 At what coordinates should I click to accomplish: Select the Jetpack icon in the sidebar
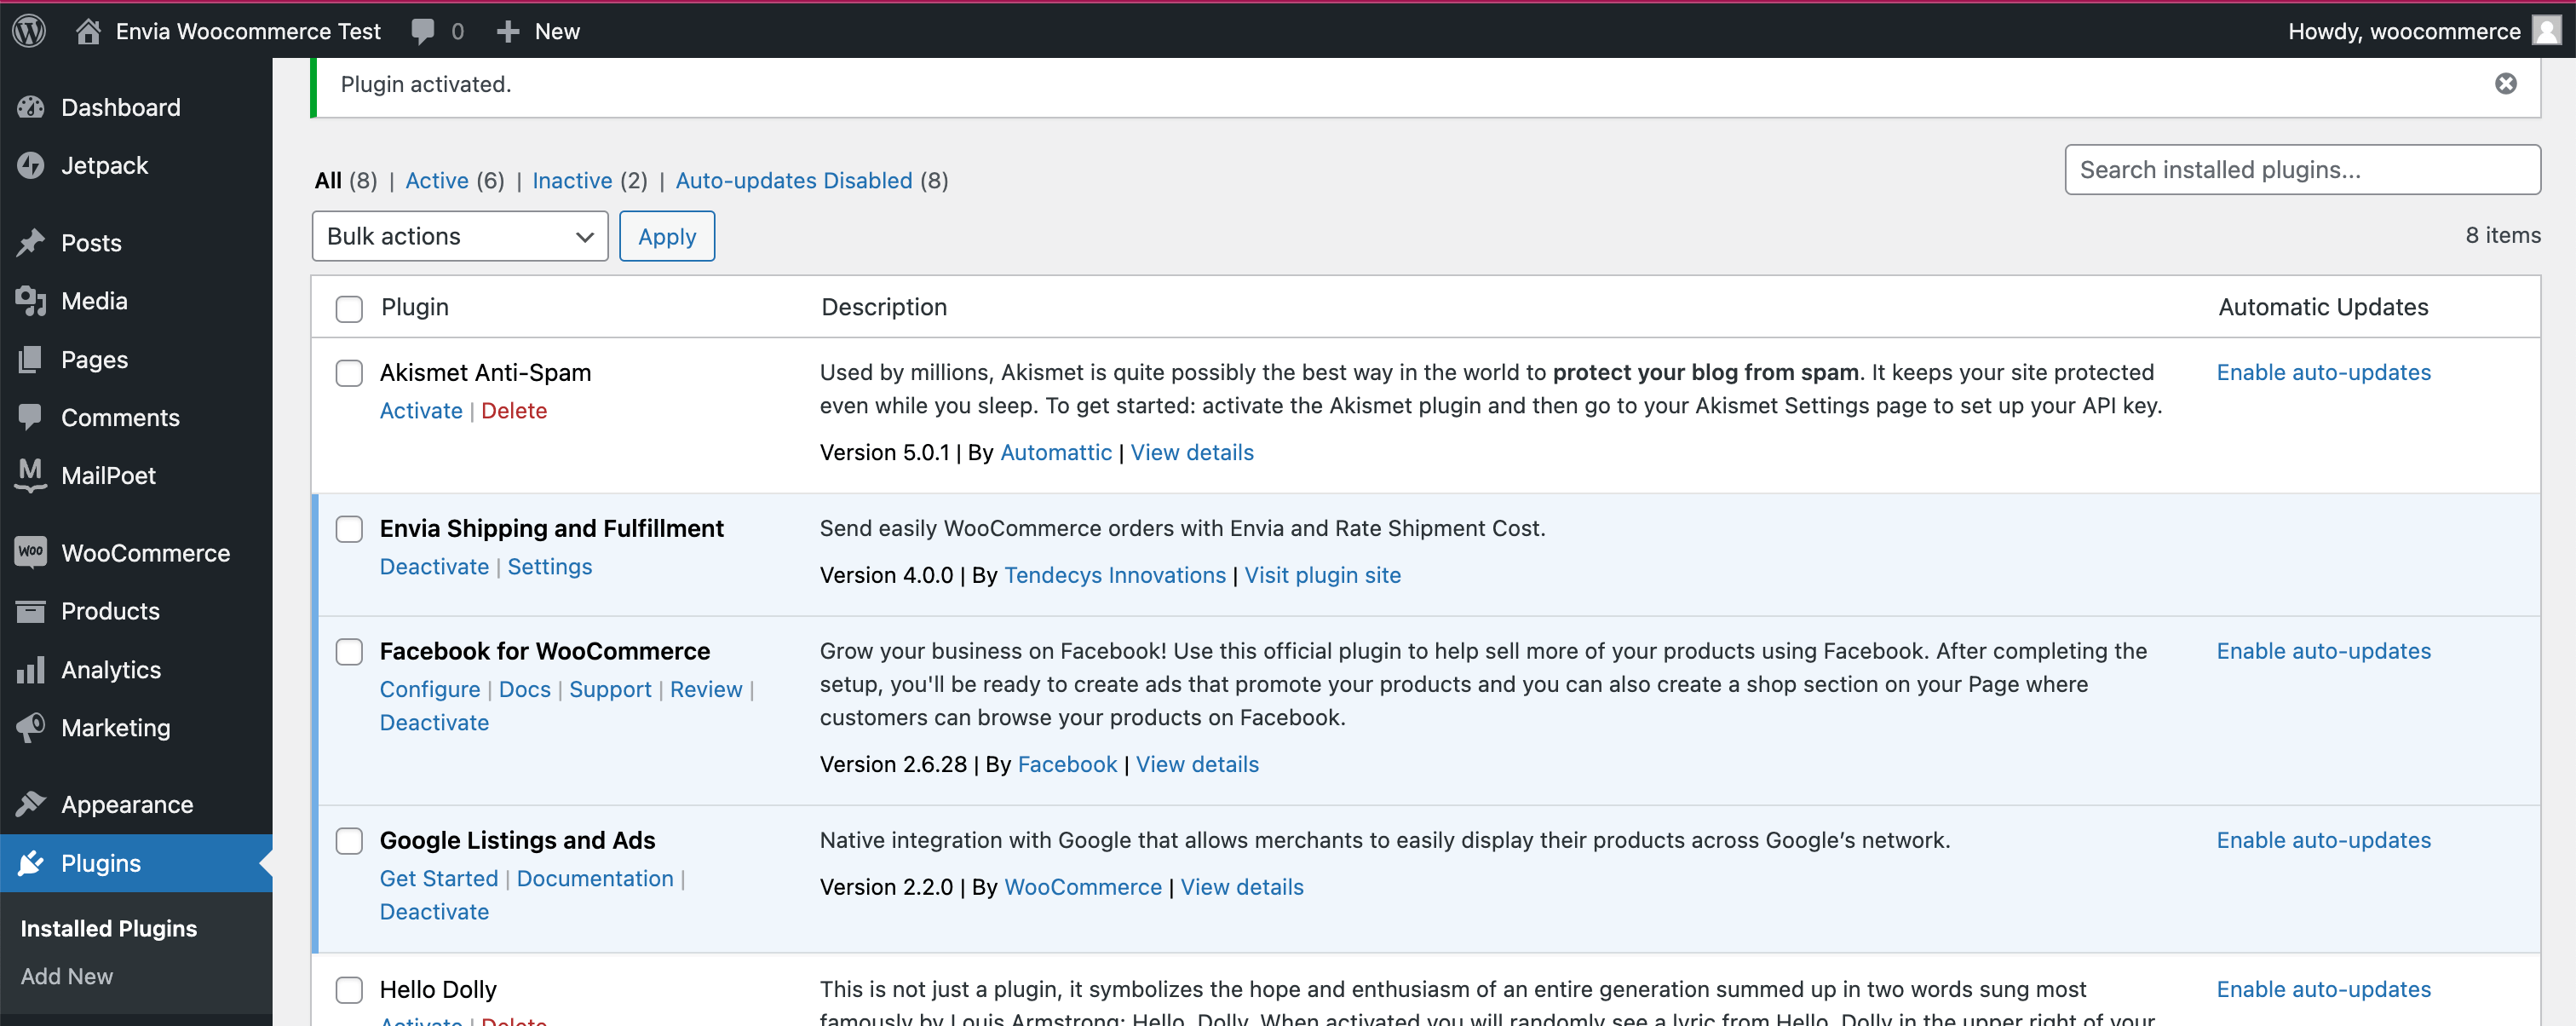point(30,165)
